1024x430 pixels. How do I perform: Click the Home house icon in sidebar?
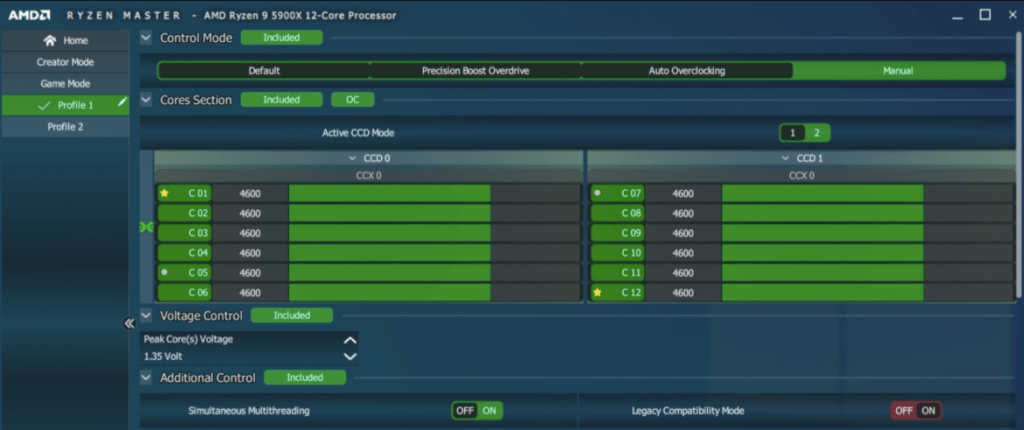point(50,41)
